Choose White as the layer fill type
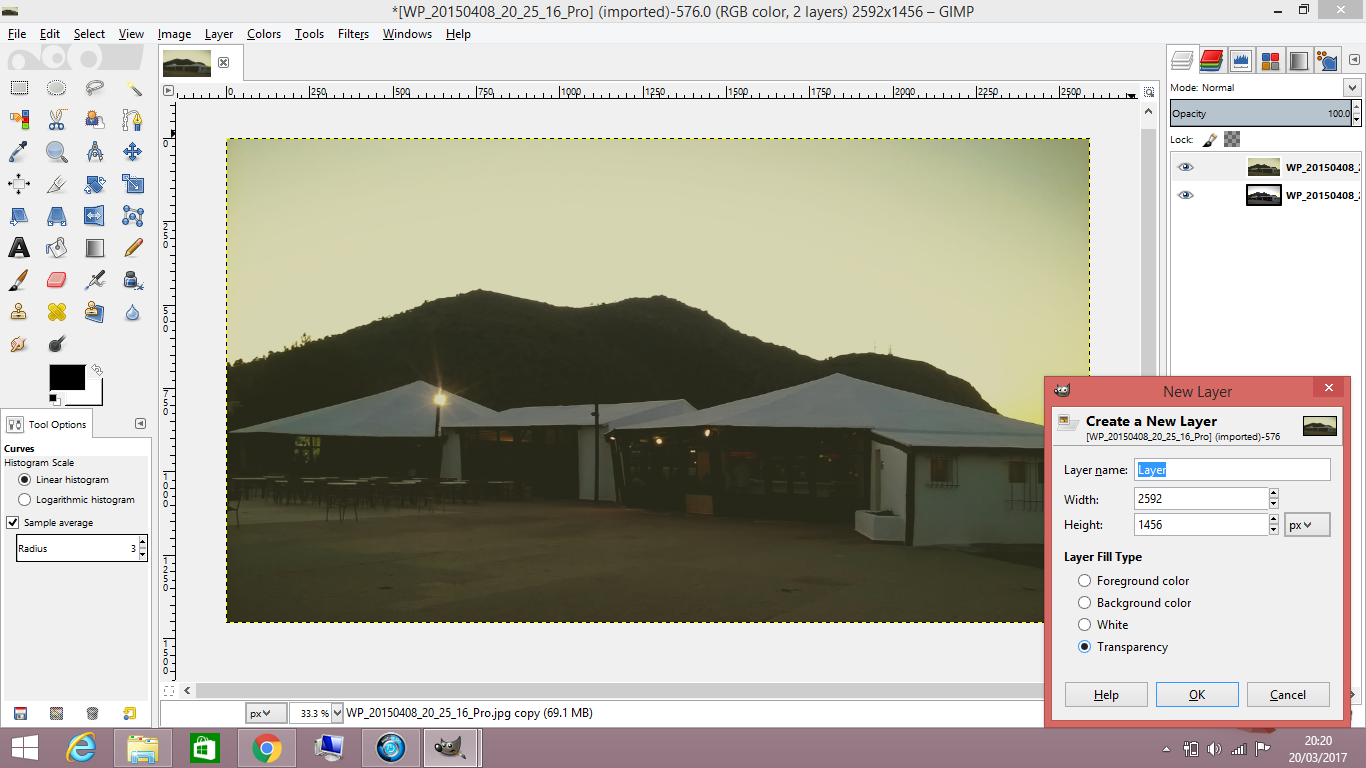 [x=1084, y=624]
